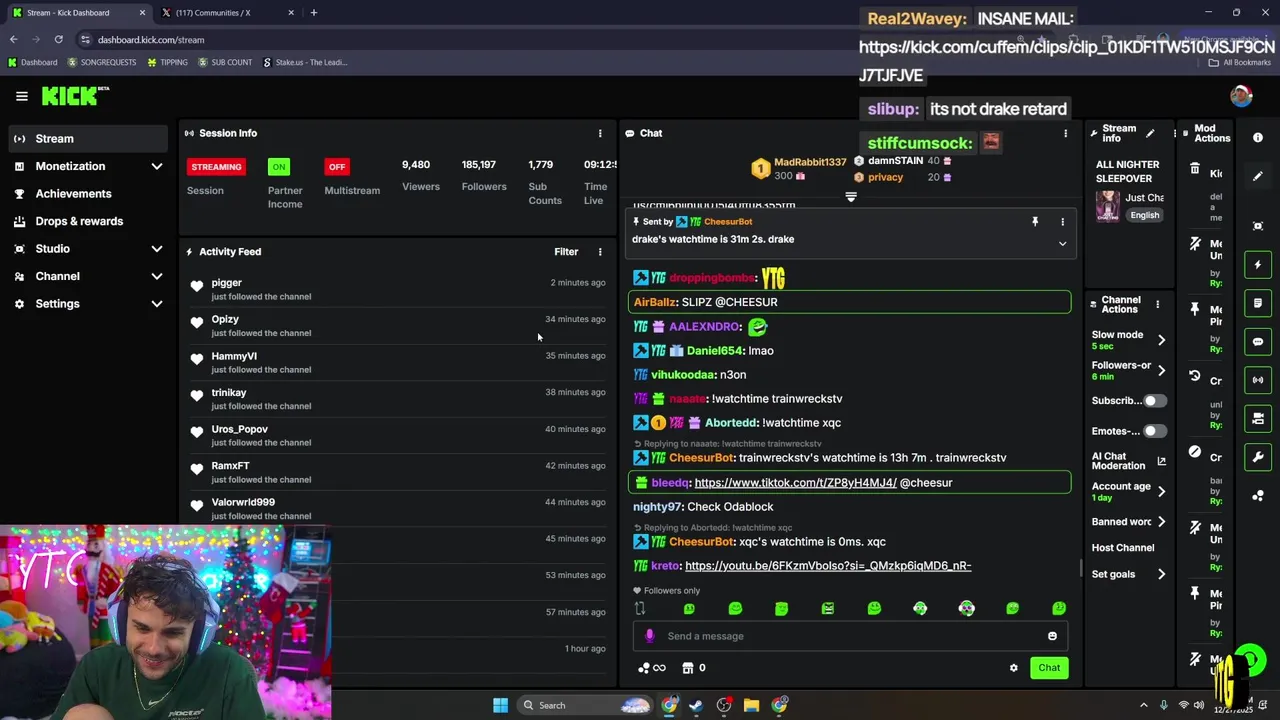Open the youtu.be link from kreto
1280x720 pixels.
[828, 566]
